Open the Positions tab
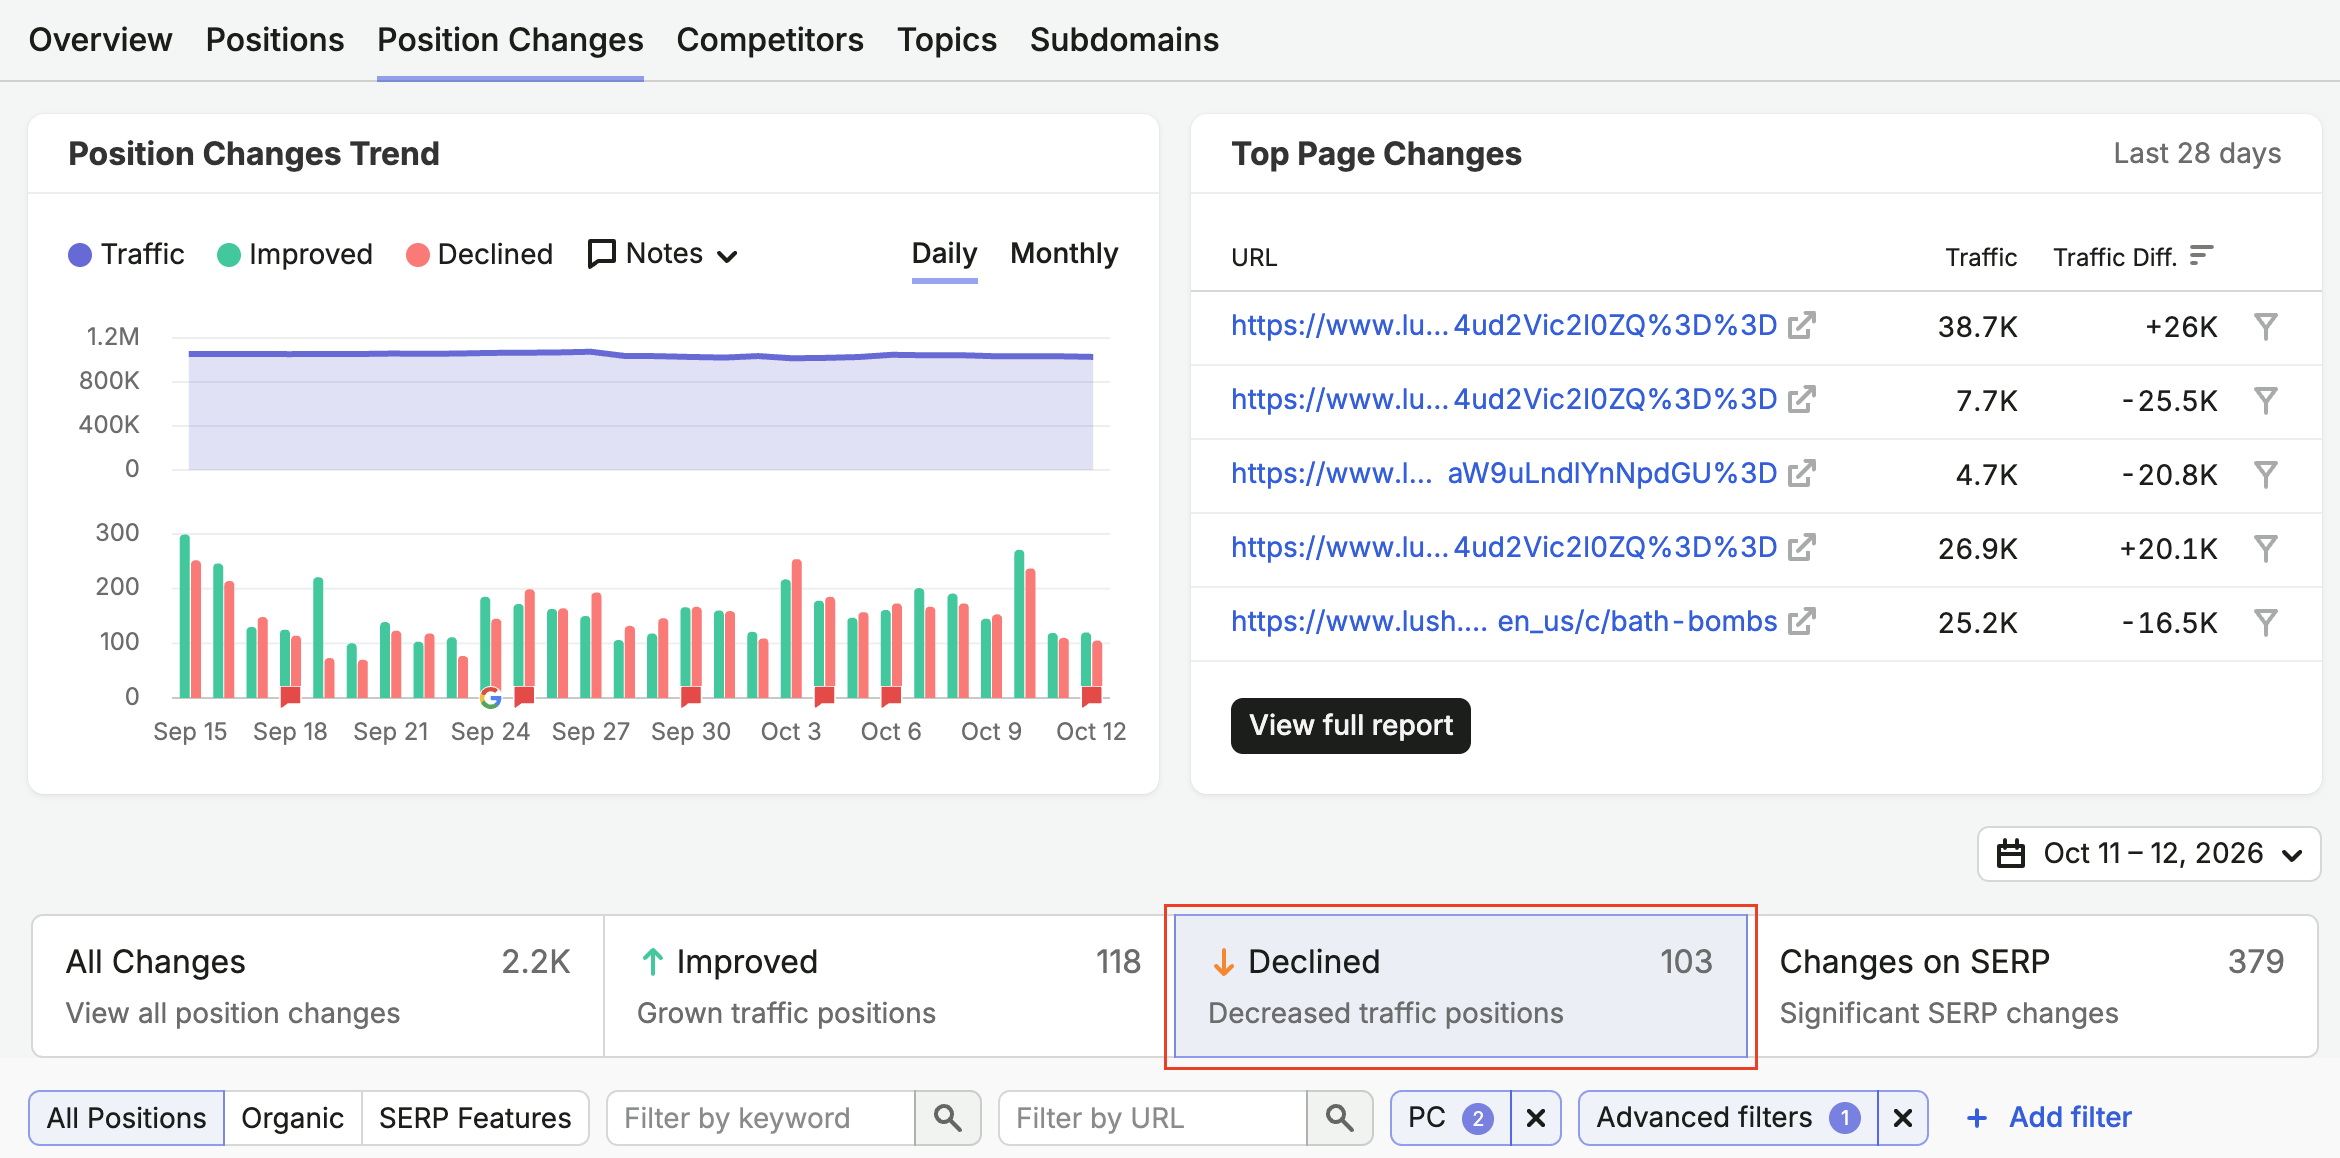This screenshot has width=2340, height=1158. [275, 40]
